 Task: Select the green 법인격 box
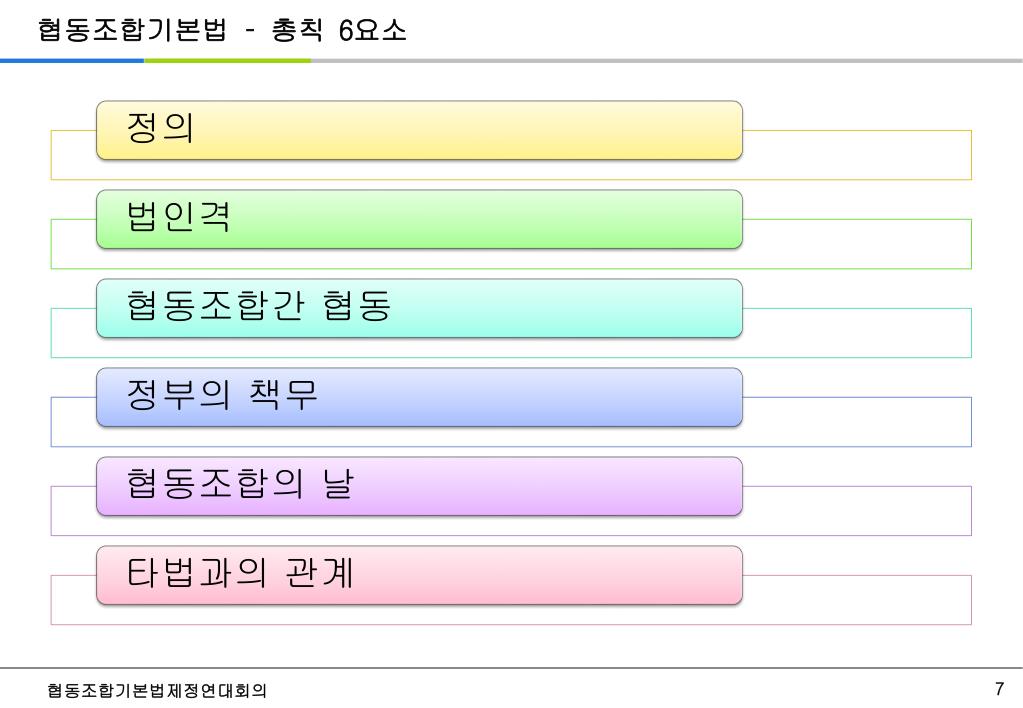pyautogui.click(x=419, y=219)
